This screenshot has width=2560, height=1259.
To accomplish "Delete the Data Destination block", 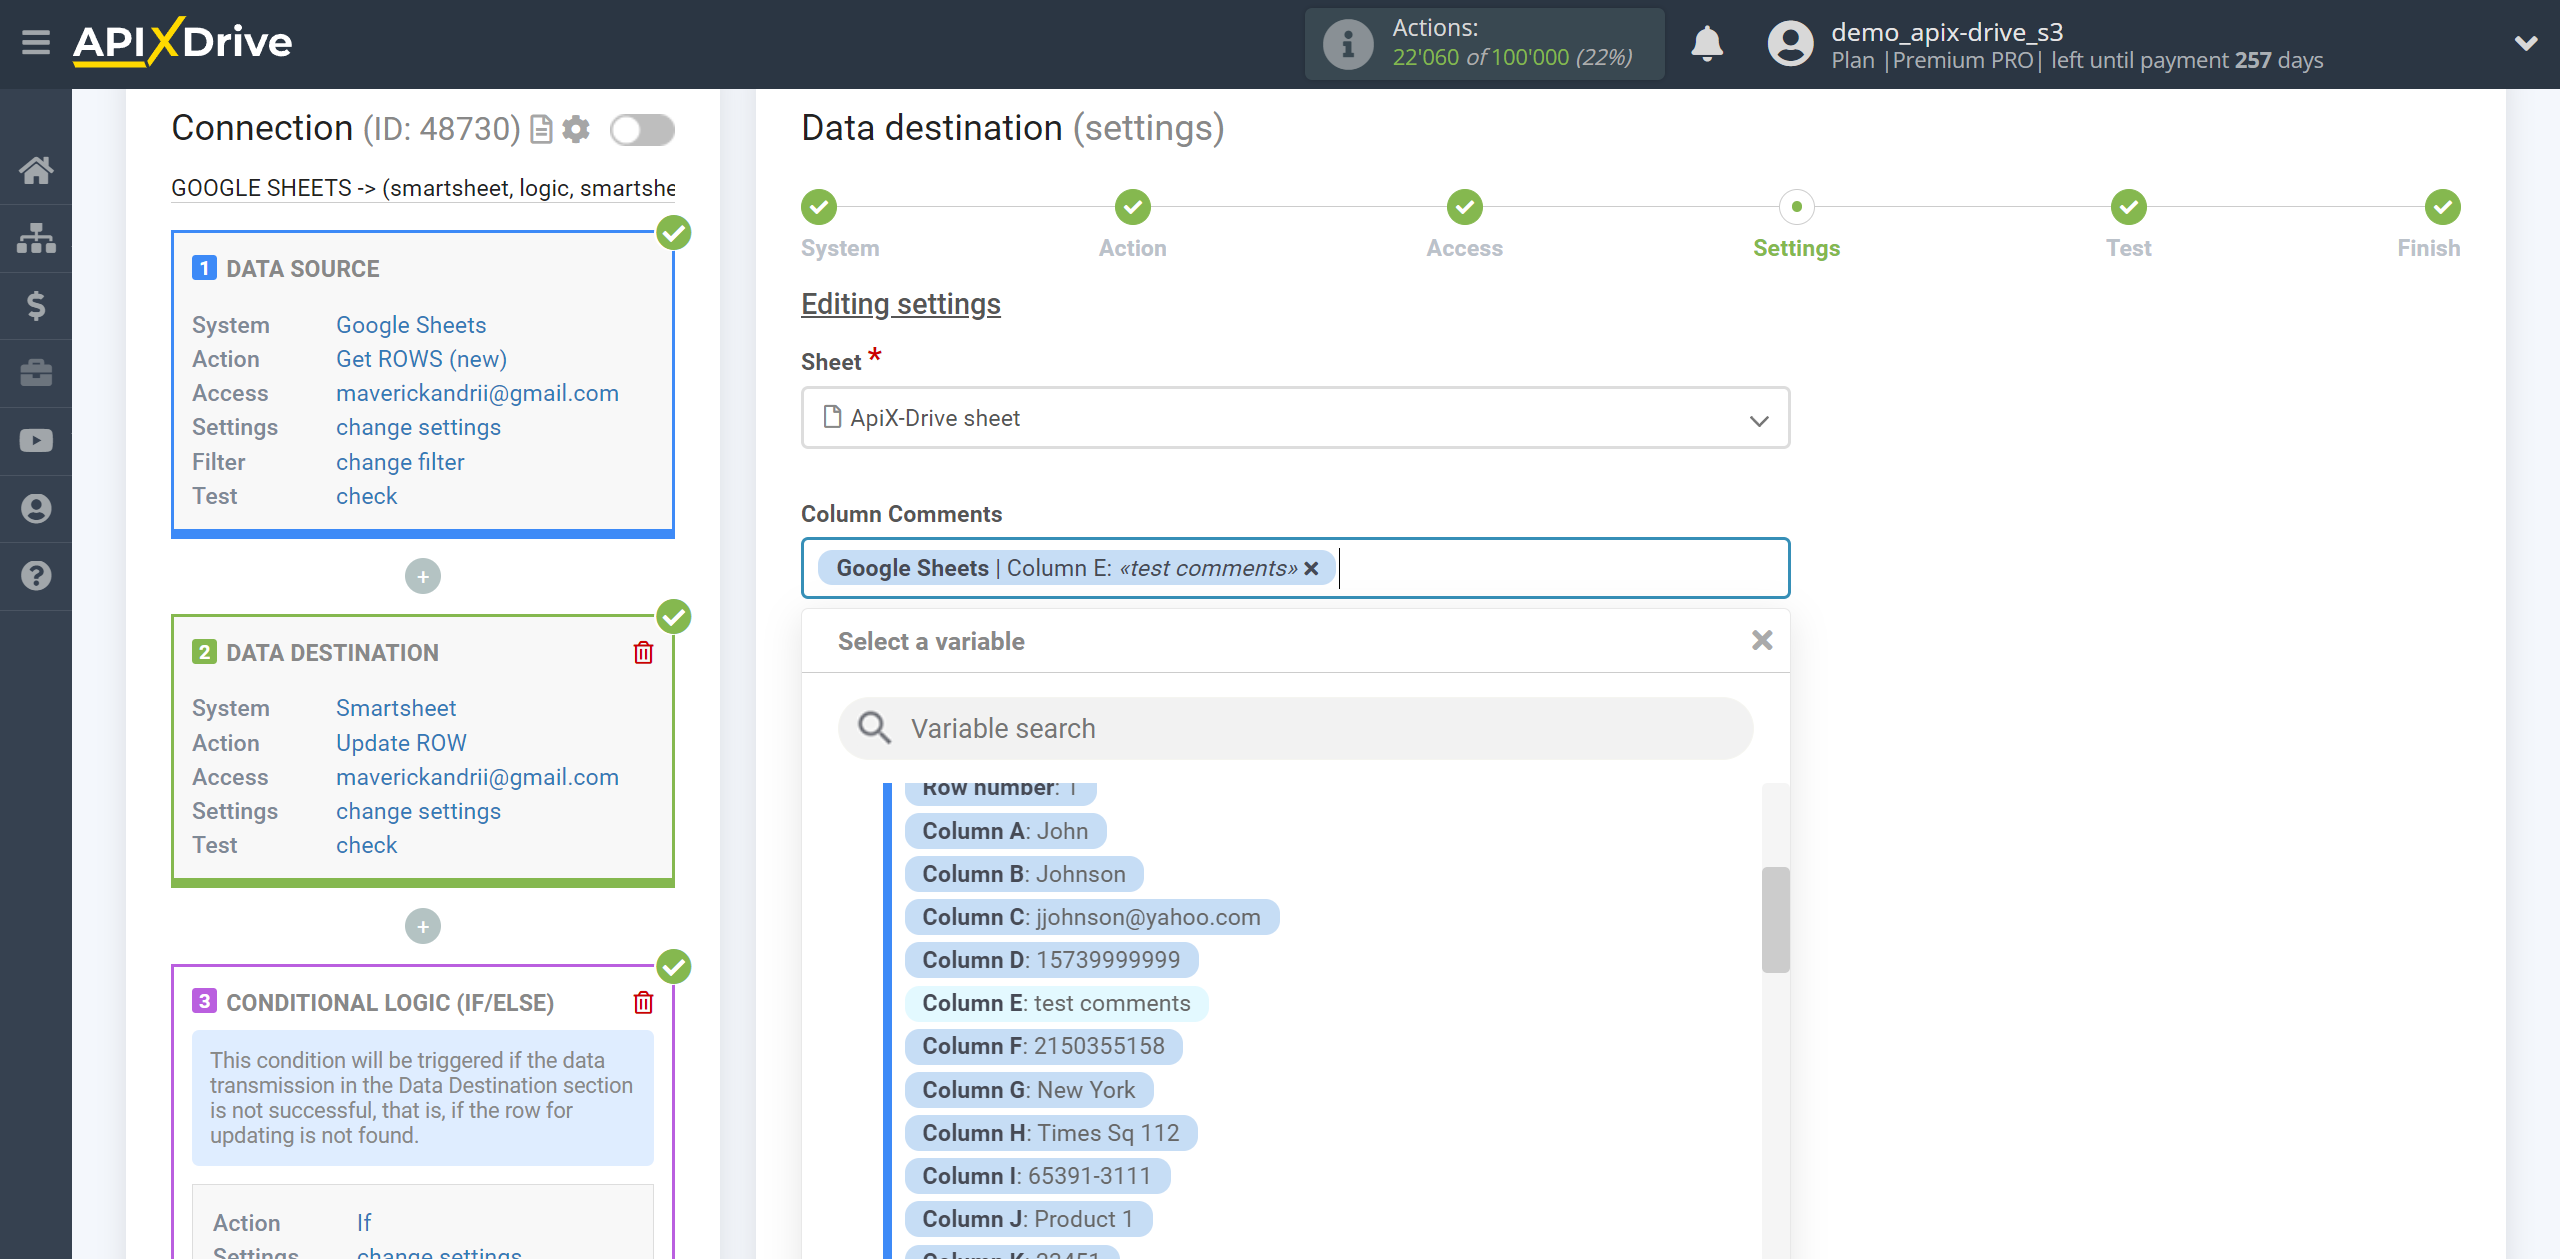I will pyautogui.click(x=643, y=653).
